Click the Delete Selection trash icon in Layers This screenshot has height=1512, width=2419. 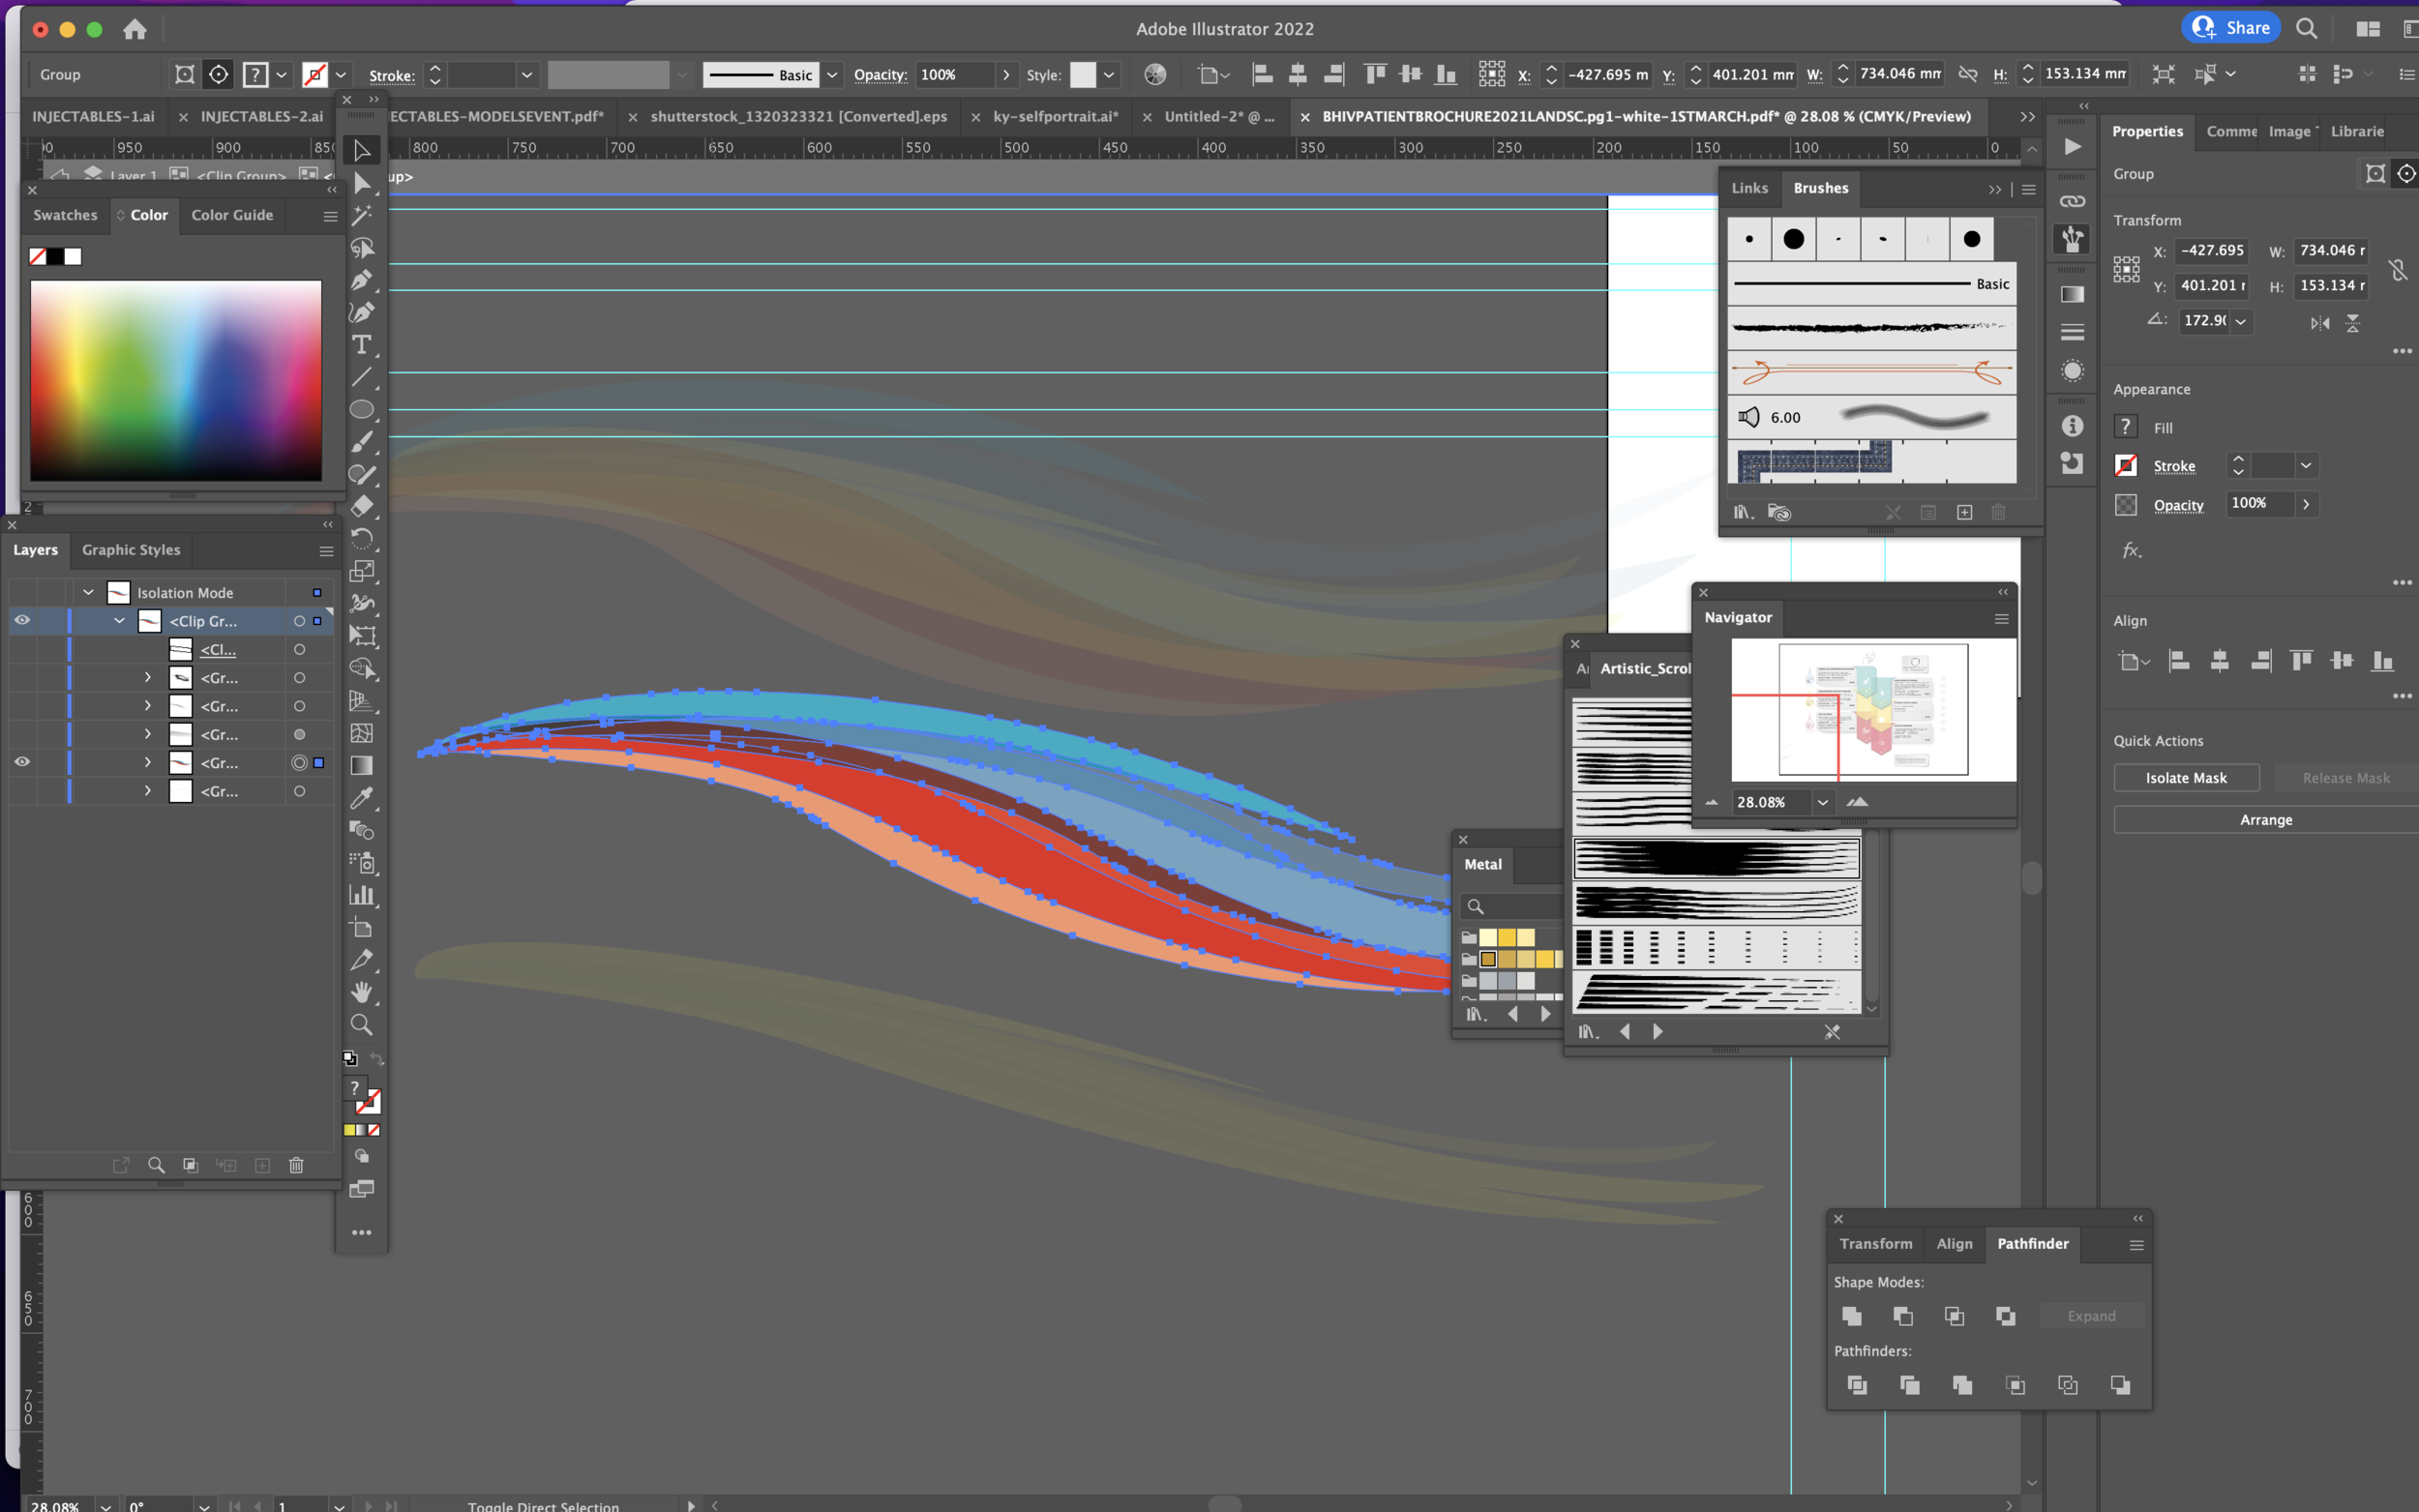296,1165
